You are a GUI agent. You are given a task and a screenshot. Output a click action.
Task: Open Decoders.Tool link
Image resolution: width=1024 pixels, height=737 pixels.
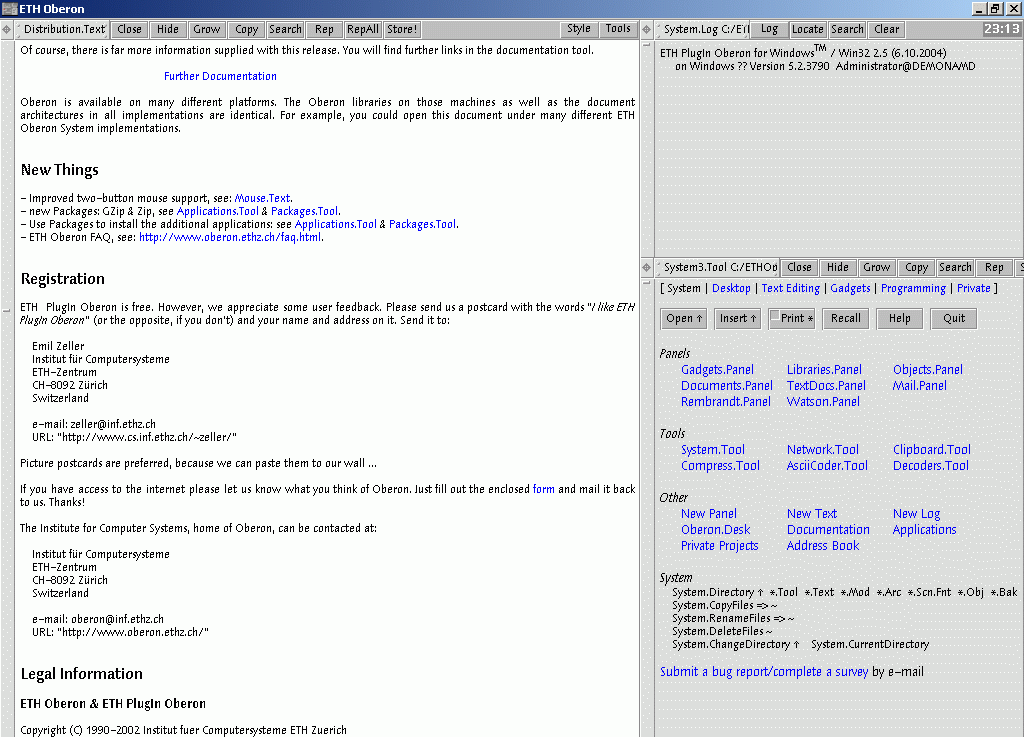[931, 465]
